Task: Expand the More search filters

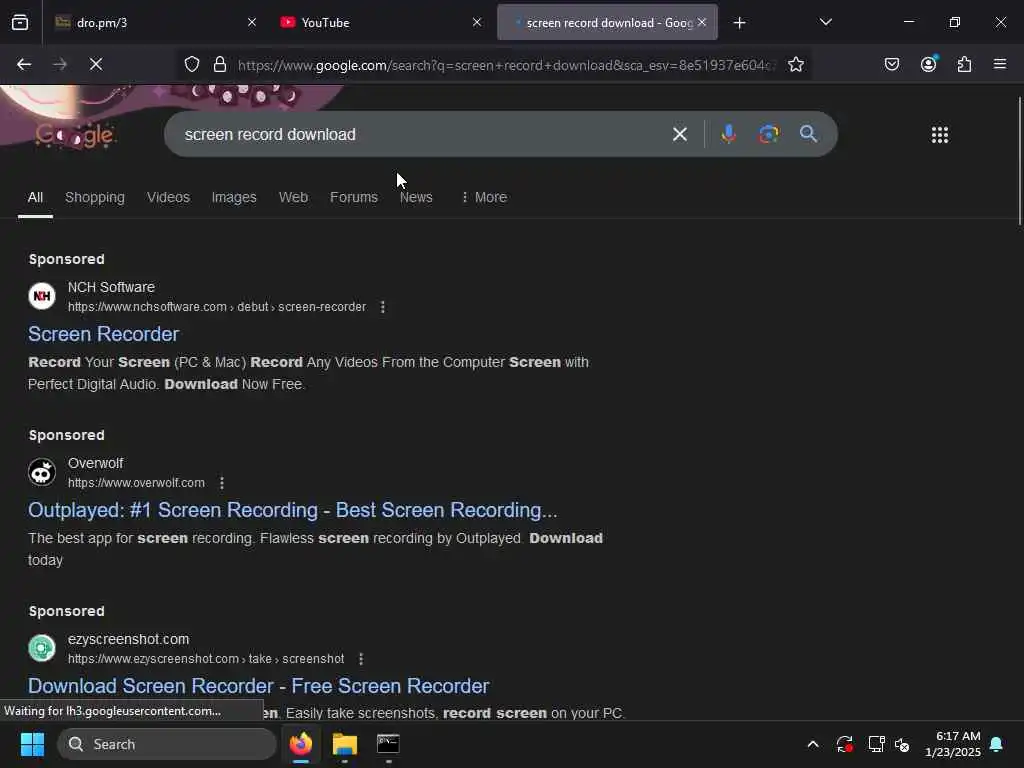Action: click(x=484, y=197)
